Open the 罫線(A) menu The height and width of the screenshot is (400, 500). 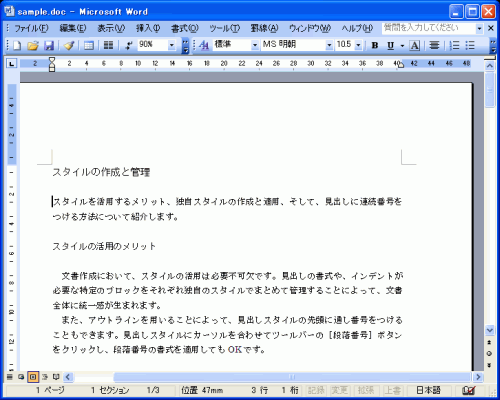point(264,28)
